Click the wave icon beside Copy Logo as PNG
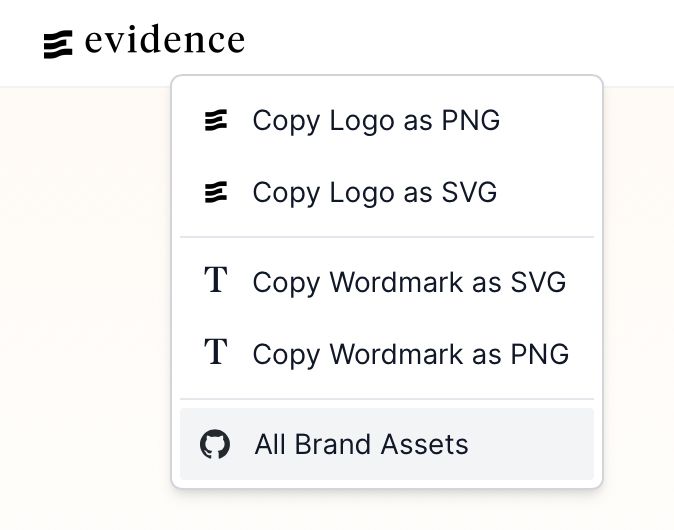This screenshot has height=530, width=674. coord(215,120)
